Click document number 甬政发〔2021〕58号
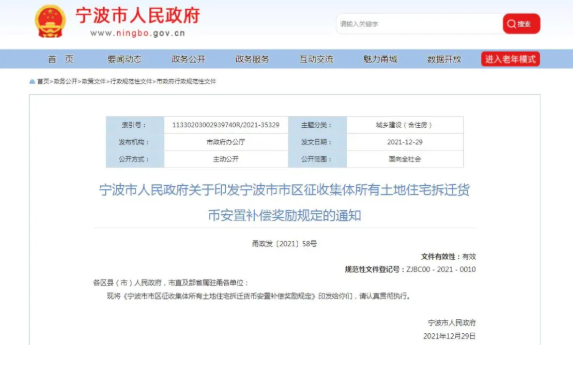 coord(284,243)
